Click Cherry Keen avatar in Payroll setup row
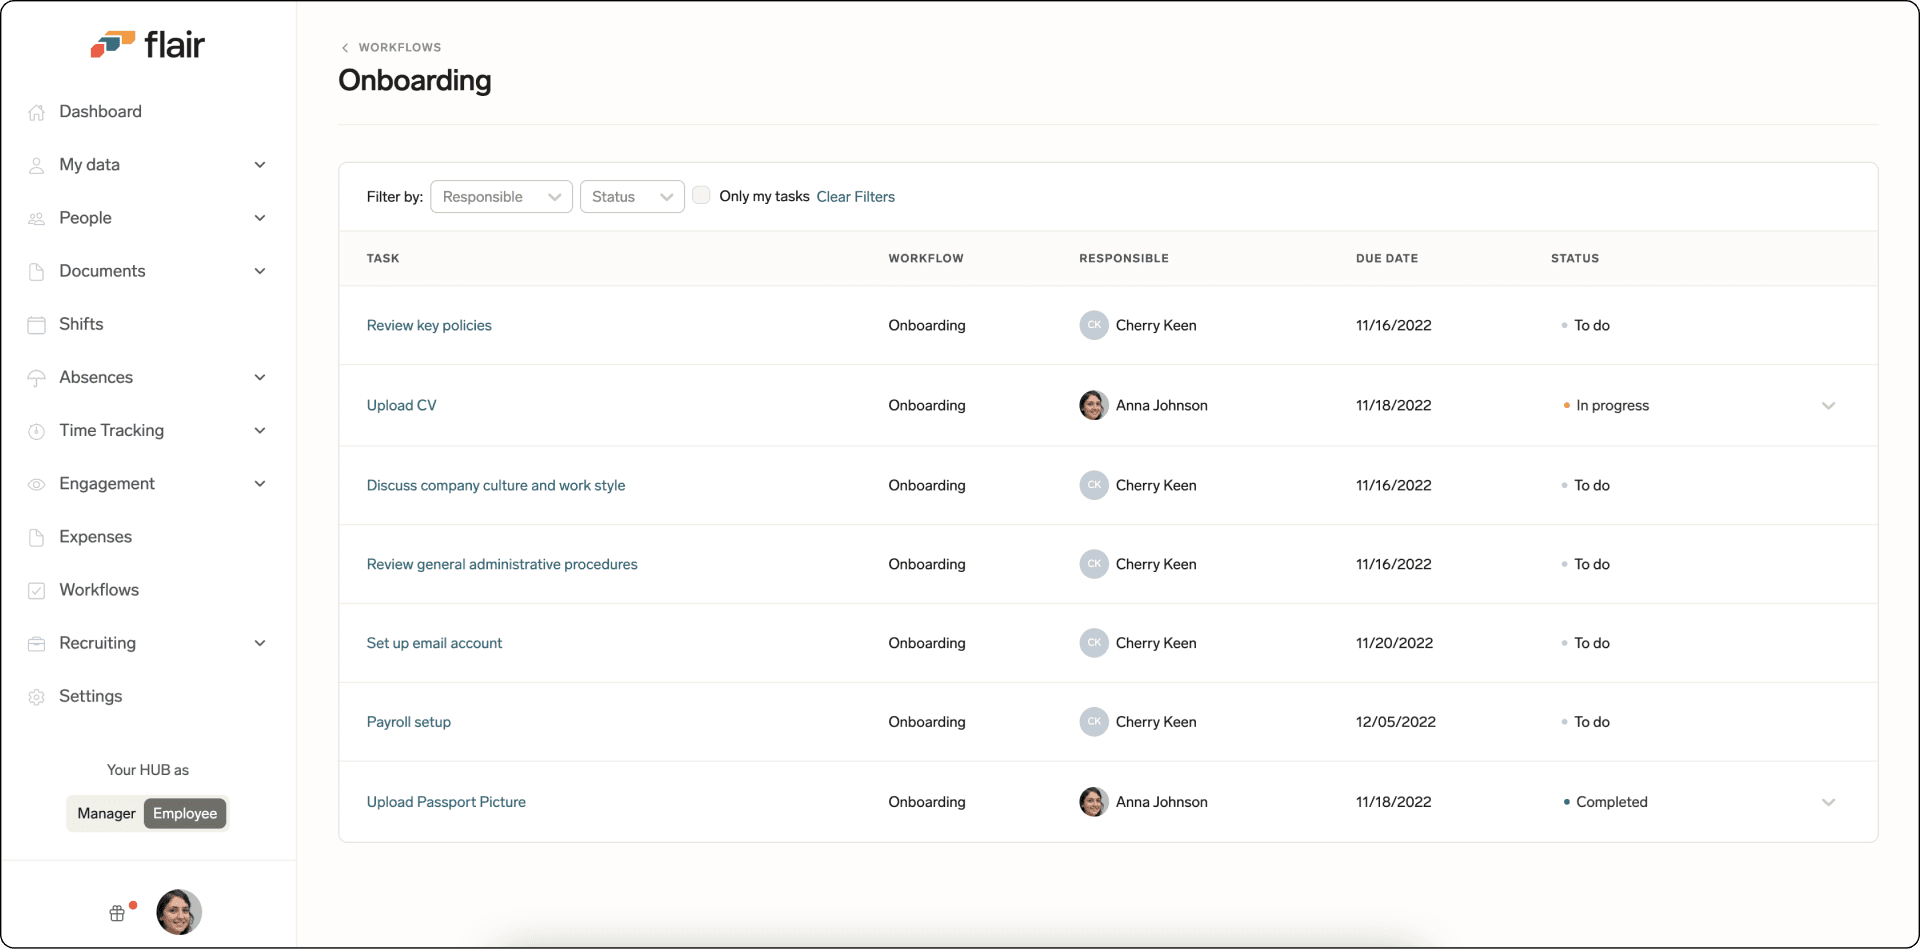Screen dimensions: 1920x949 1094,722
